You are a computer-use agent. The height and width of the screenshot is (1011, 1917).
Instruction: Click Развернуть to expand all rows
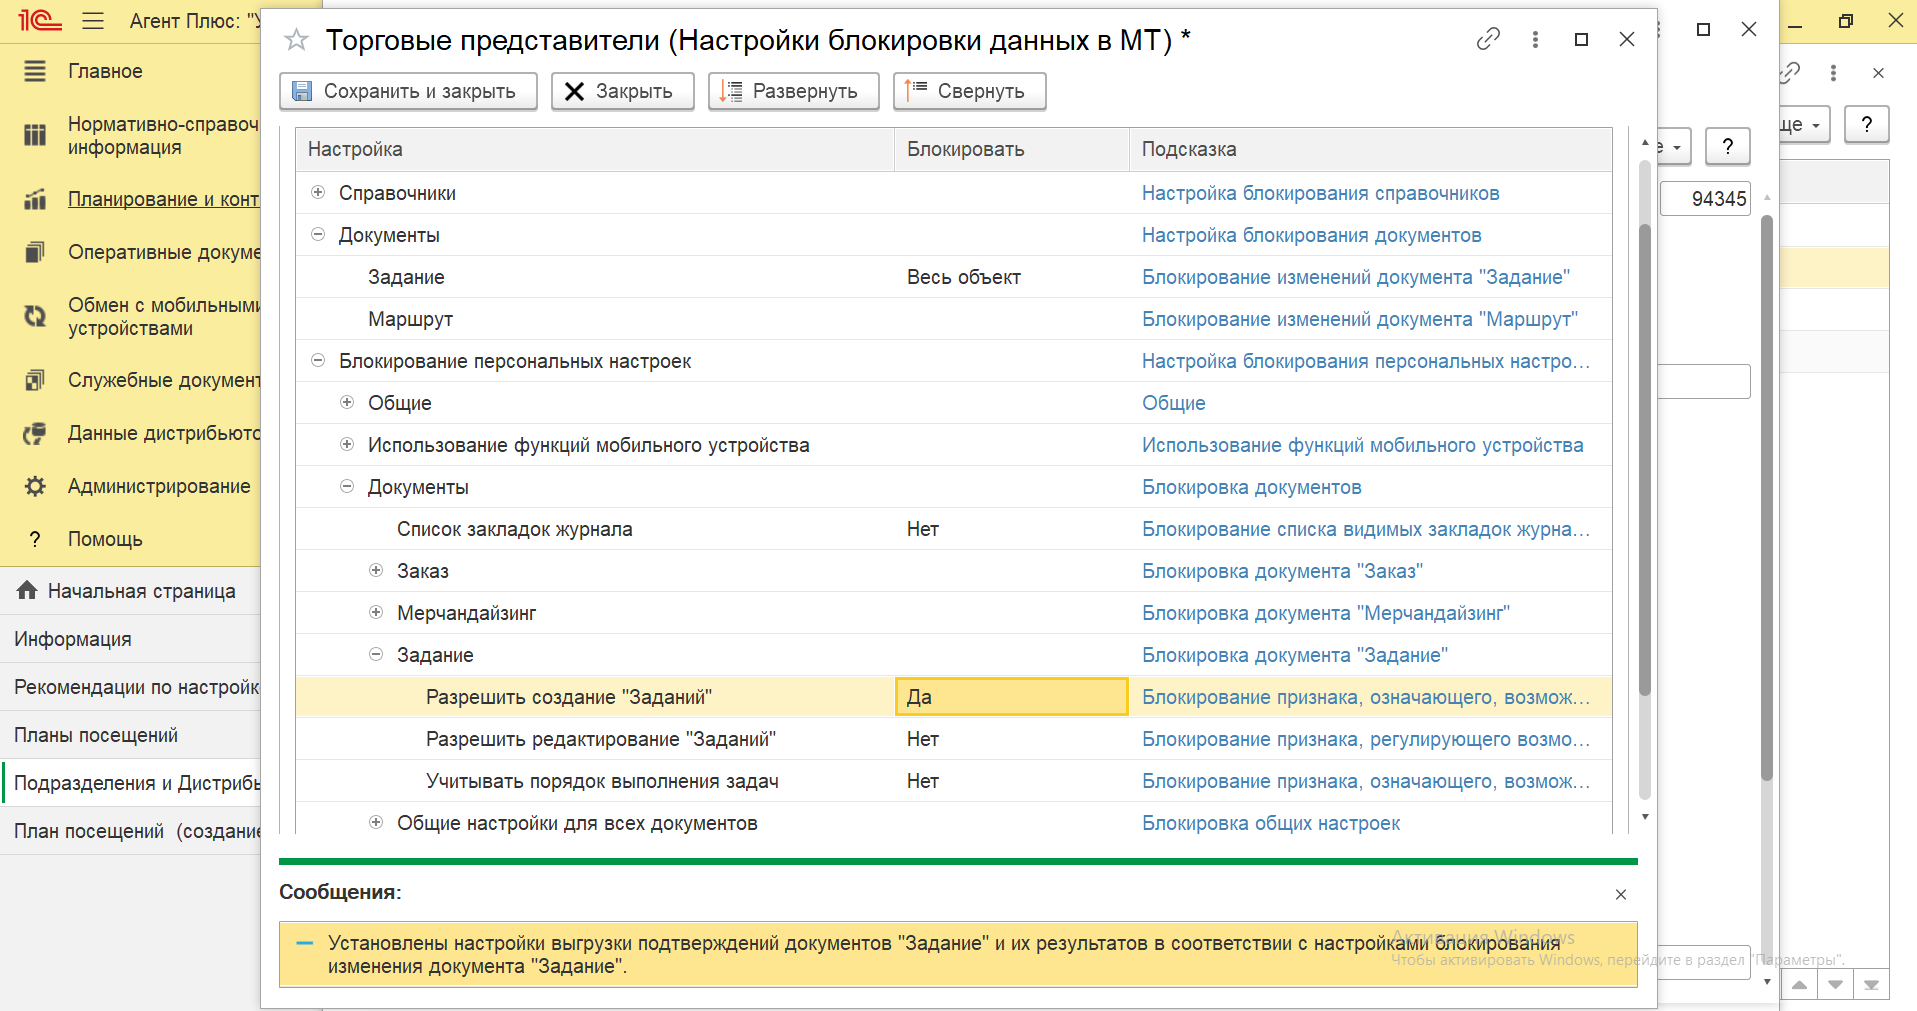[x=793, y=91]
